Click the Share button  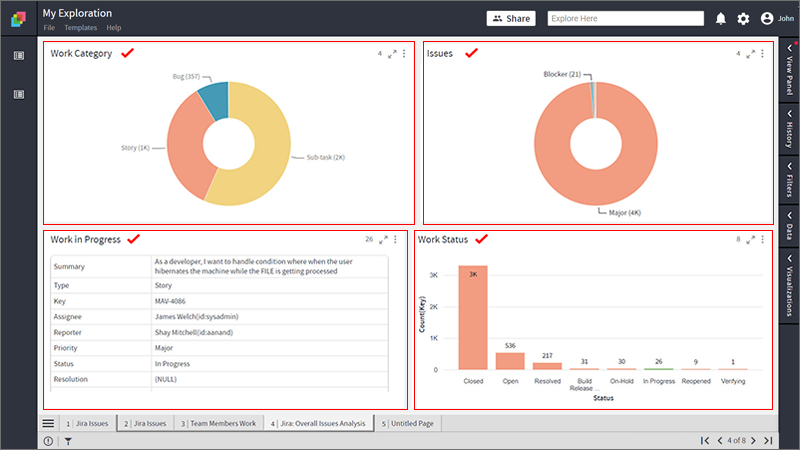point(511,18)
